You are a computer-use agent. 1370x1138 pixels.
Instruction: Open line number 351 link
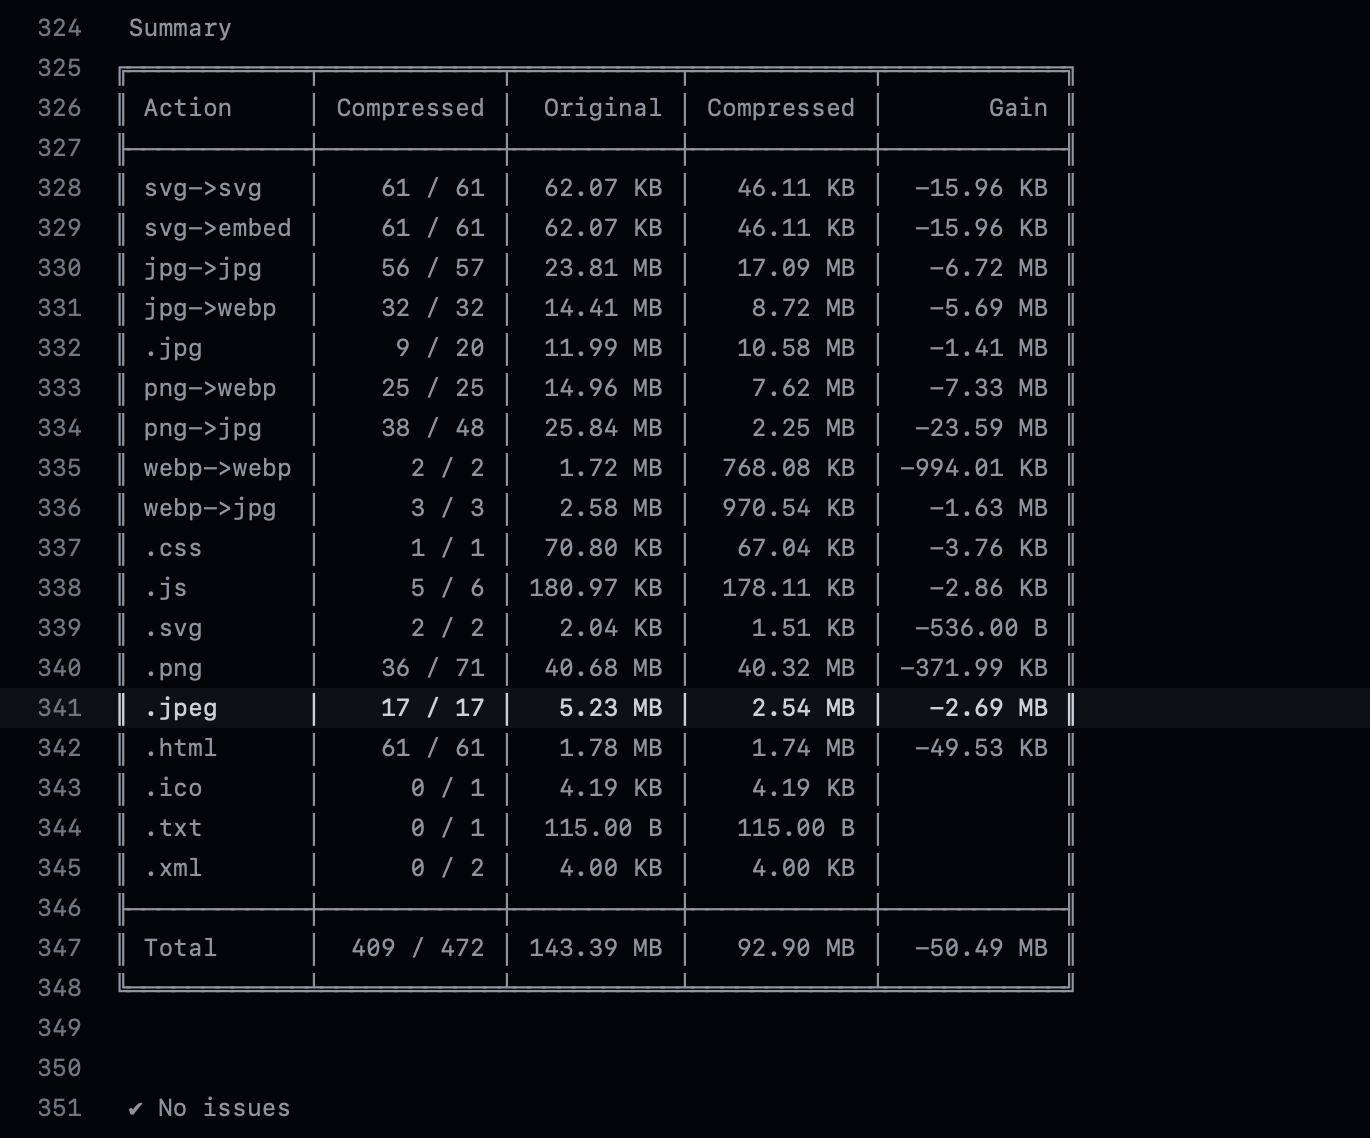tap(59, 1108)
